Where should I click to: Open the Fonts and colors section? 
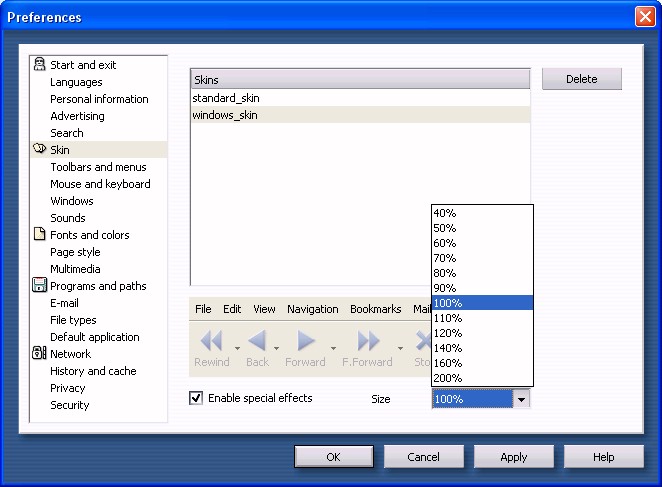89,235
